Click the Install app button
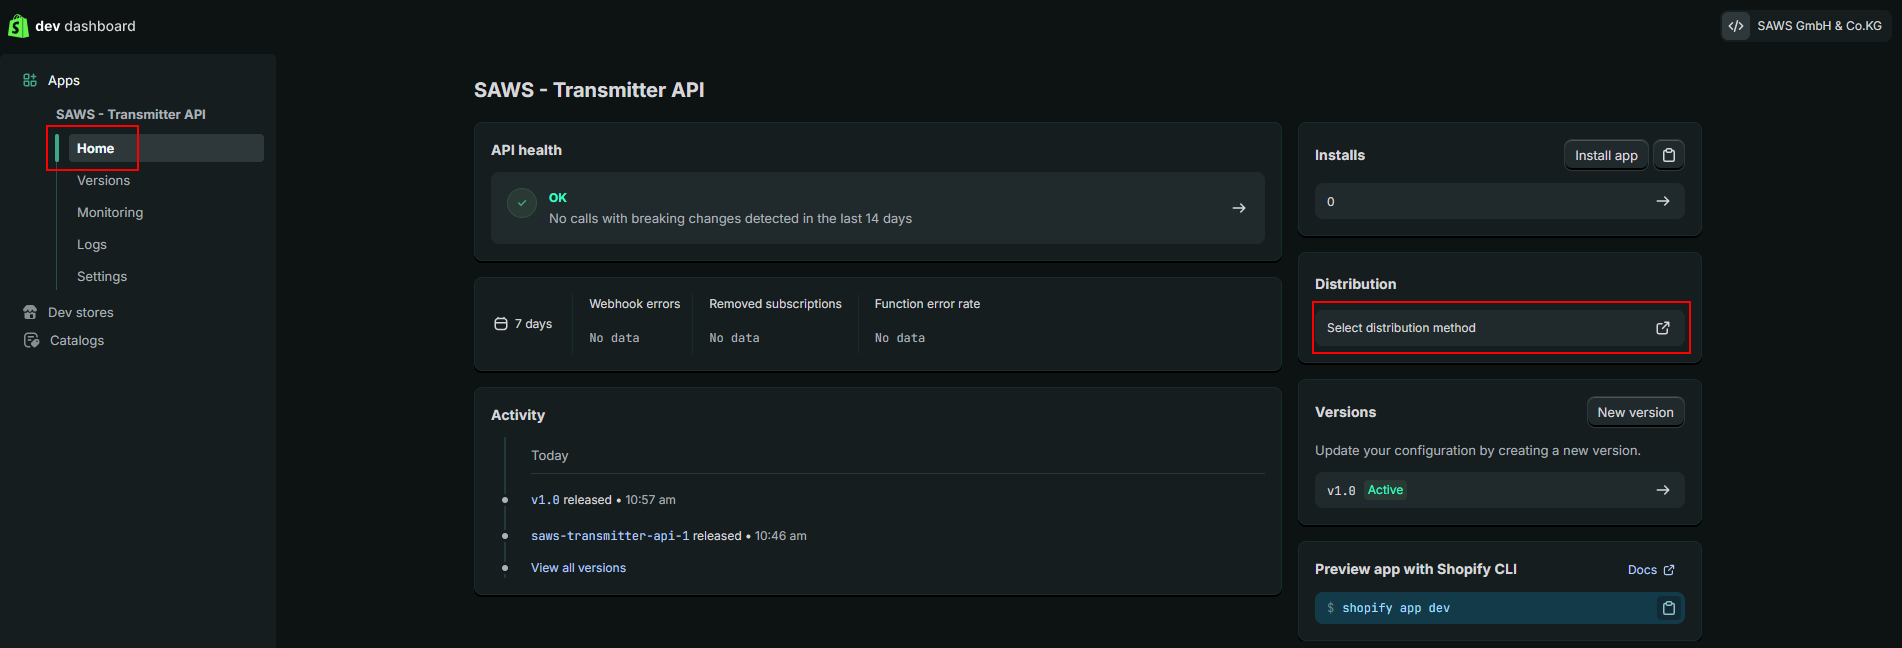This screenshot has width=1902, height=648. (1606, 155)
